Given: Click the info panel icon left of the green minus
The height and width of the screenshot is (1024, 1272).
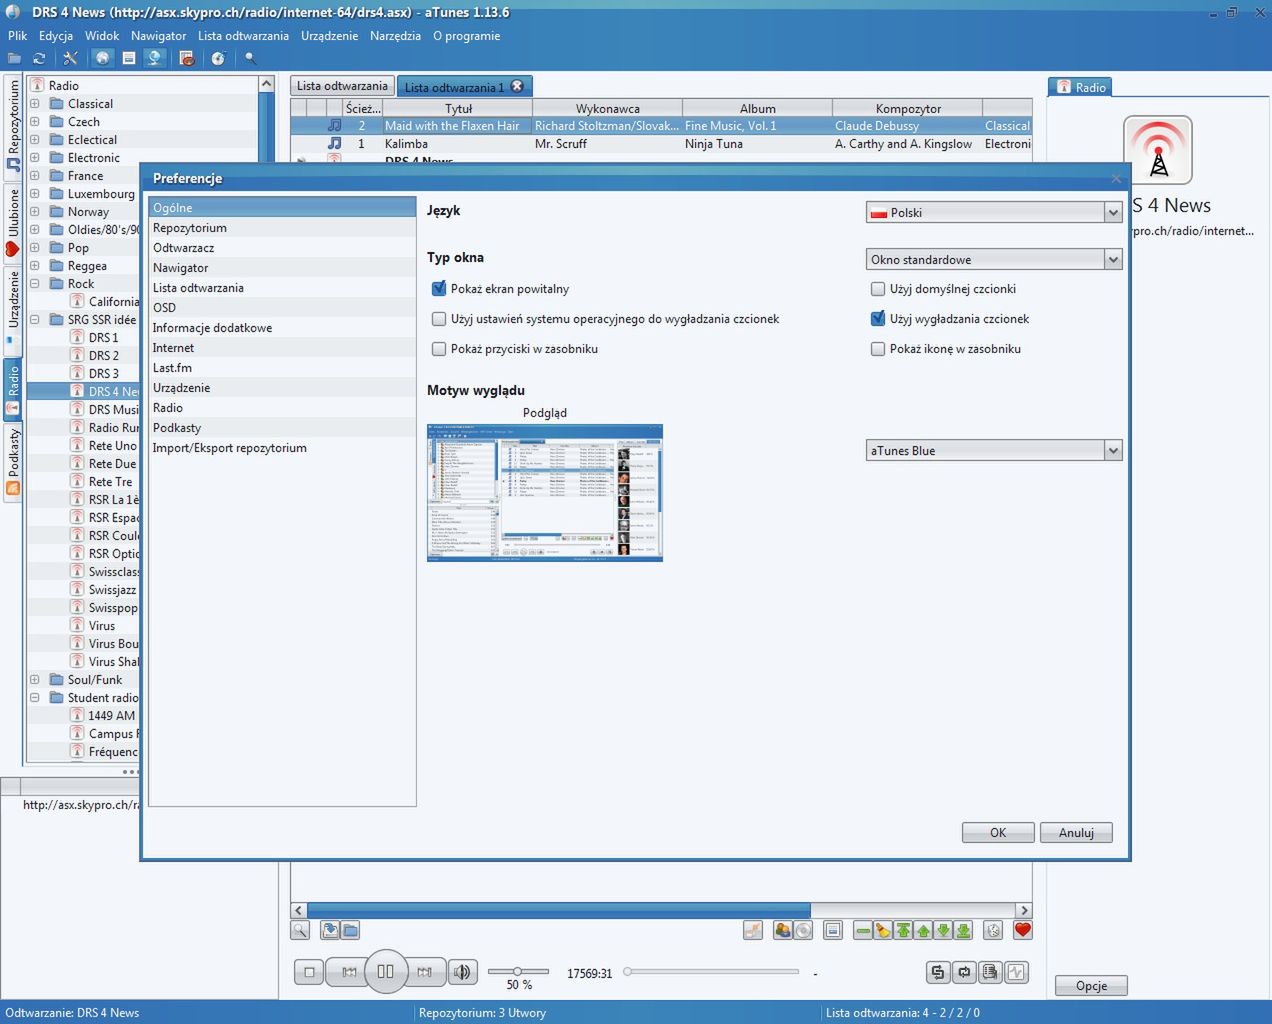Looking at the screenshot, I should 833,930.
